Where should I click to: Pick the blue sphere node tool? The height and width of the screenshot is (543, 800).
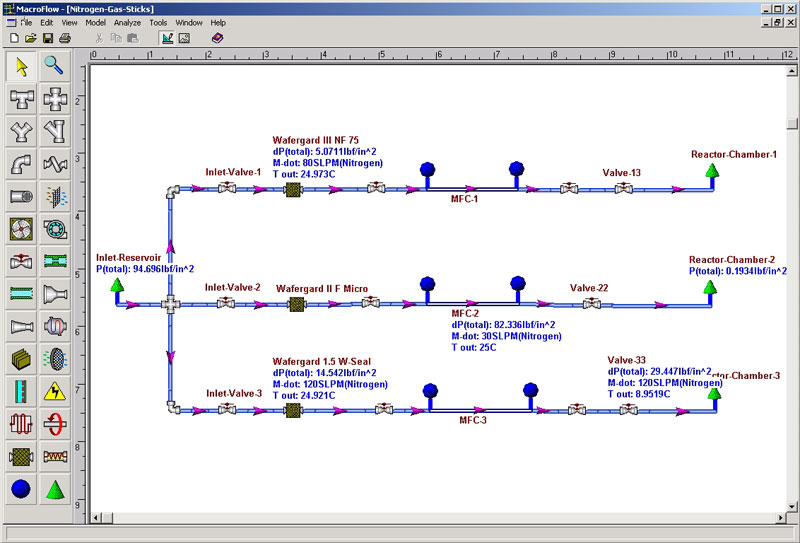click(21, 489)
